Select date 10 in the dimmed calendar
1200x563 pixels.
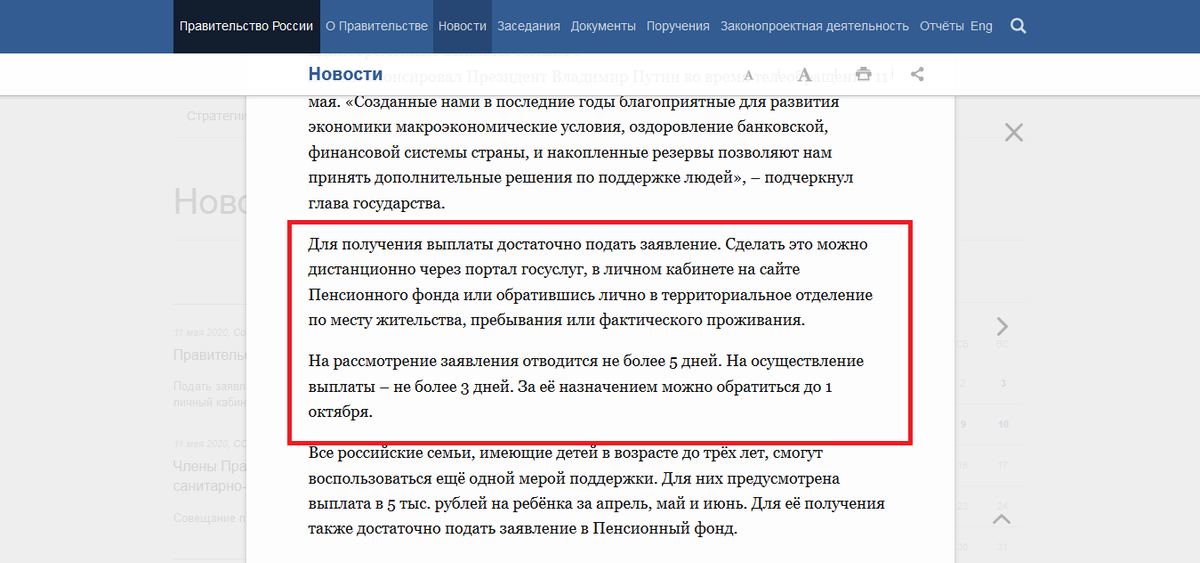click(x=1002, y=424)
